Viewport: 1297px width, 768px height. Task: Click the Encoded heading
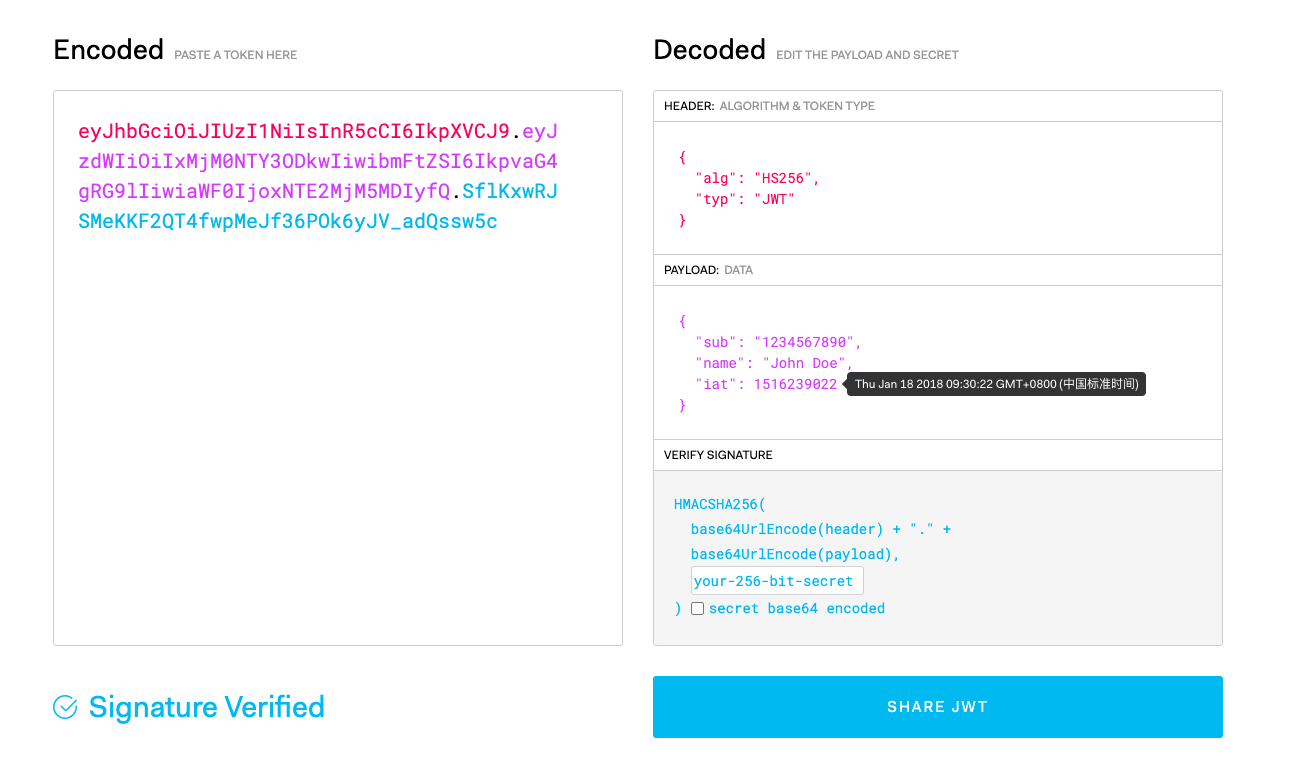point(108,50)
